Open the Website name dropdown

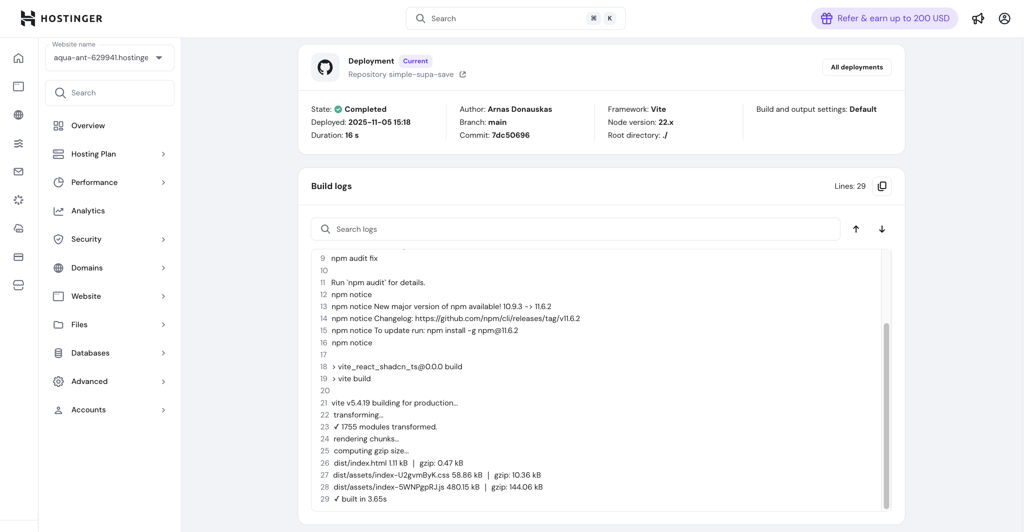[x=110, y=57]
